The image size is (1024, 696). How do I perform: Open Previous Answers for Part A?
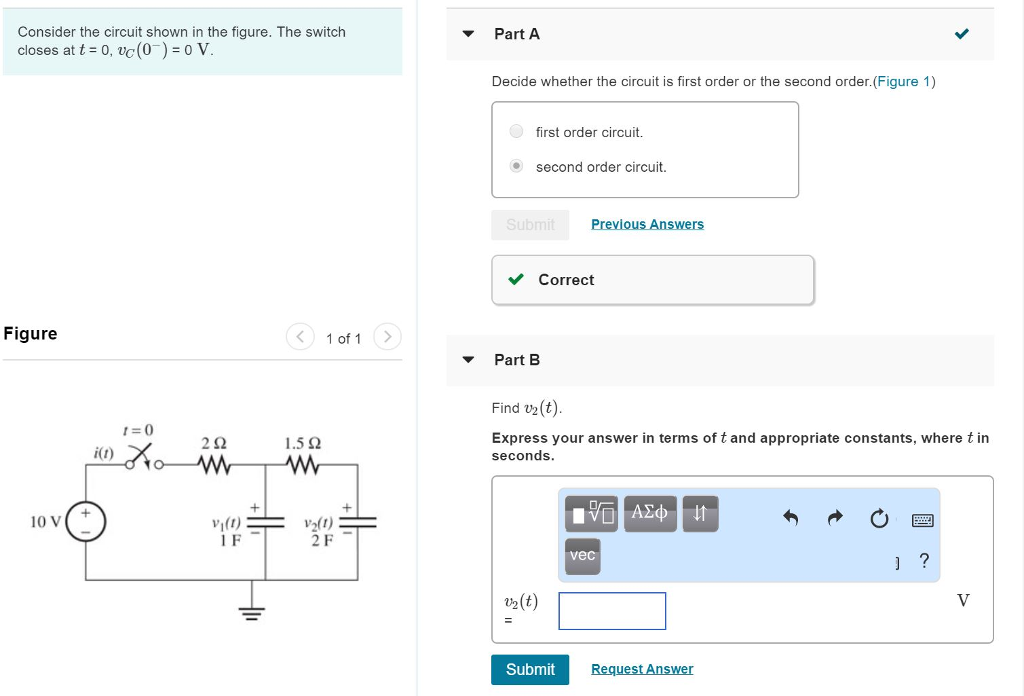pyautogui.click(x=647, y=224)
